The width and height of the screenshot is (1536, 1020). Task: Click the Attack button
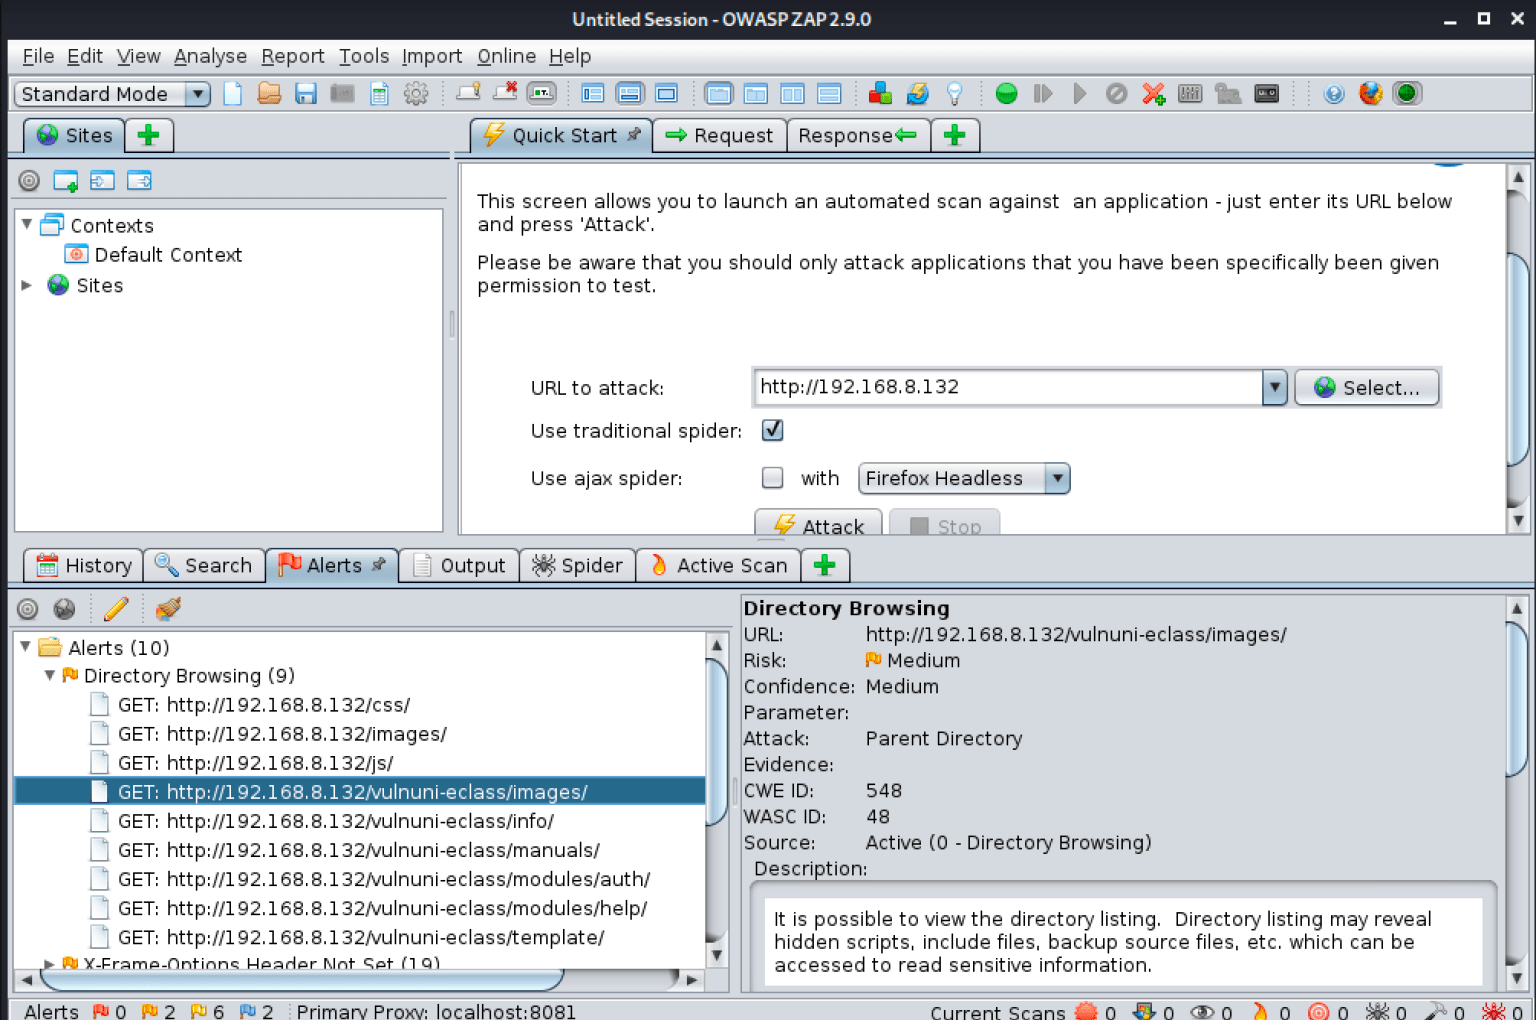pos(818,525)
